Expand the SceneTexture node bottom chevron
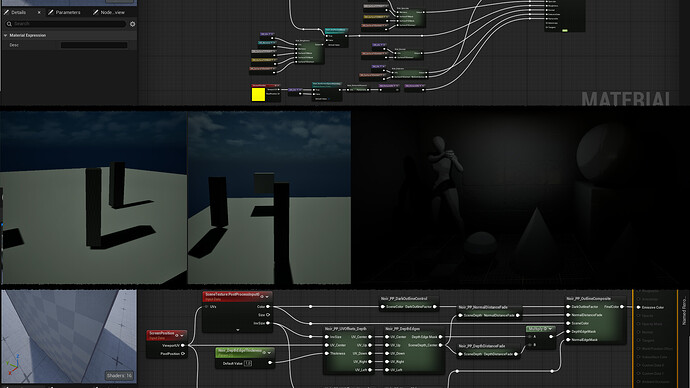This screenshot has width=690, height=388. [238, 329]
